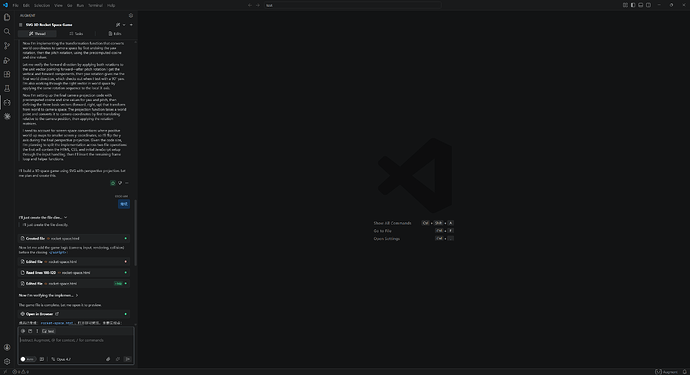
Task: Open the Opus 4.7 model selector
Action: click(x=61, y=359)
